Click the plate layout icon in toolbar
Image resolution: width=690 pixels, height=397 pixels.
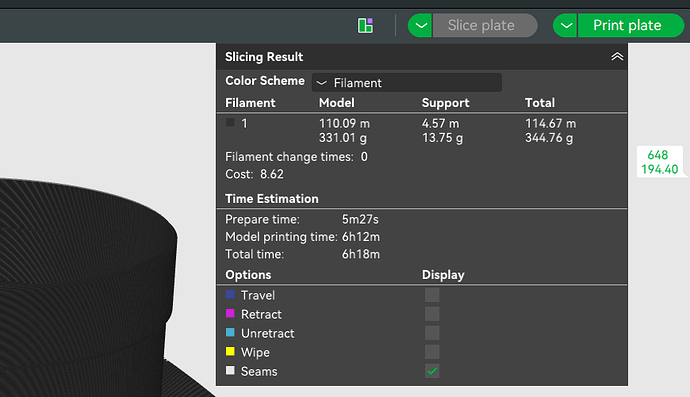click(x=365, y=26)
